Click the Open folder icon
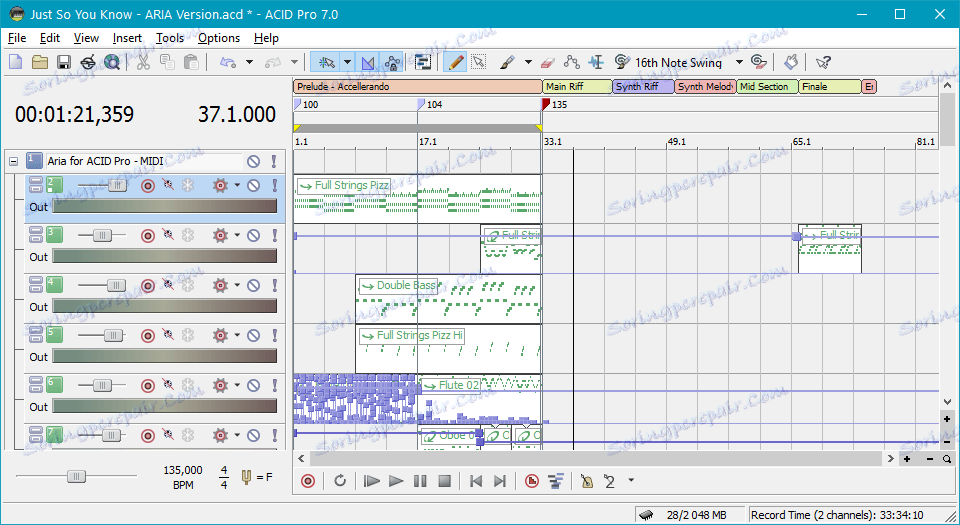Screen dimensions: 960x525 tap(40, 62)
